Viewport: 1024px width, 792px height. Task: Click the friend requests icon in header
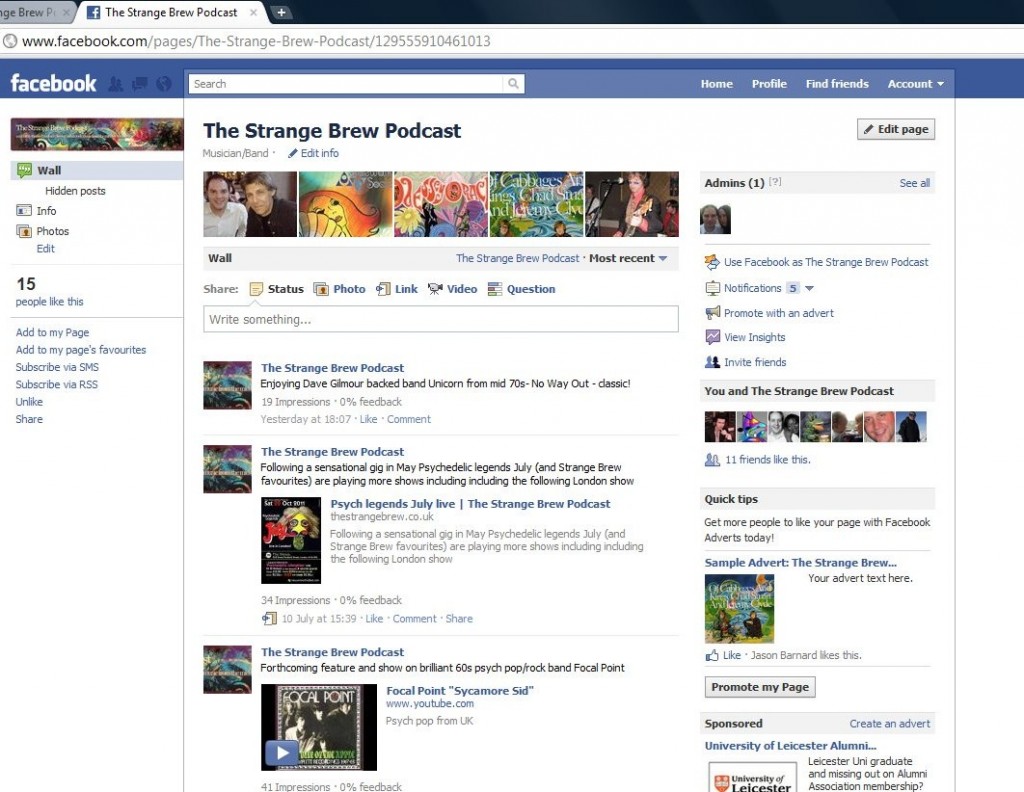115,84
